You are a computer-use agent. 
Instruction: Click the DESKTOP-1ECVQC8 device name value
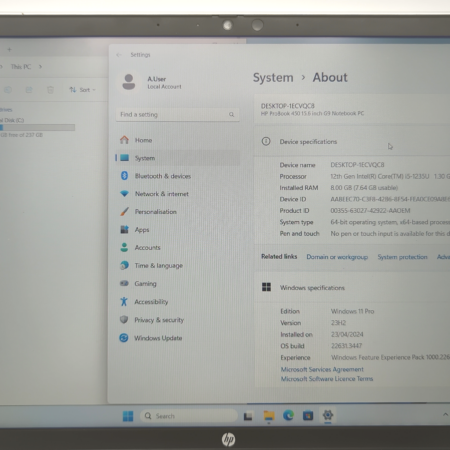point(357,165)
